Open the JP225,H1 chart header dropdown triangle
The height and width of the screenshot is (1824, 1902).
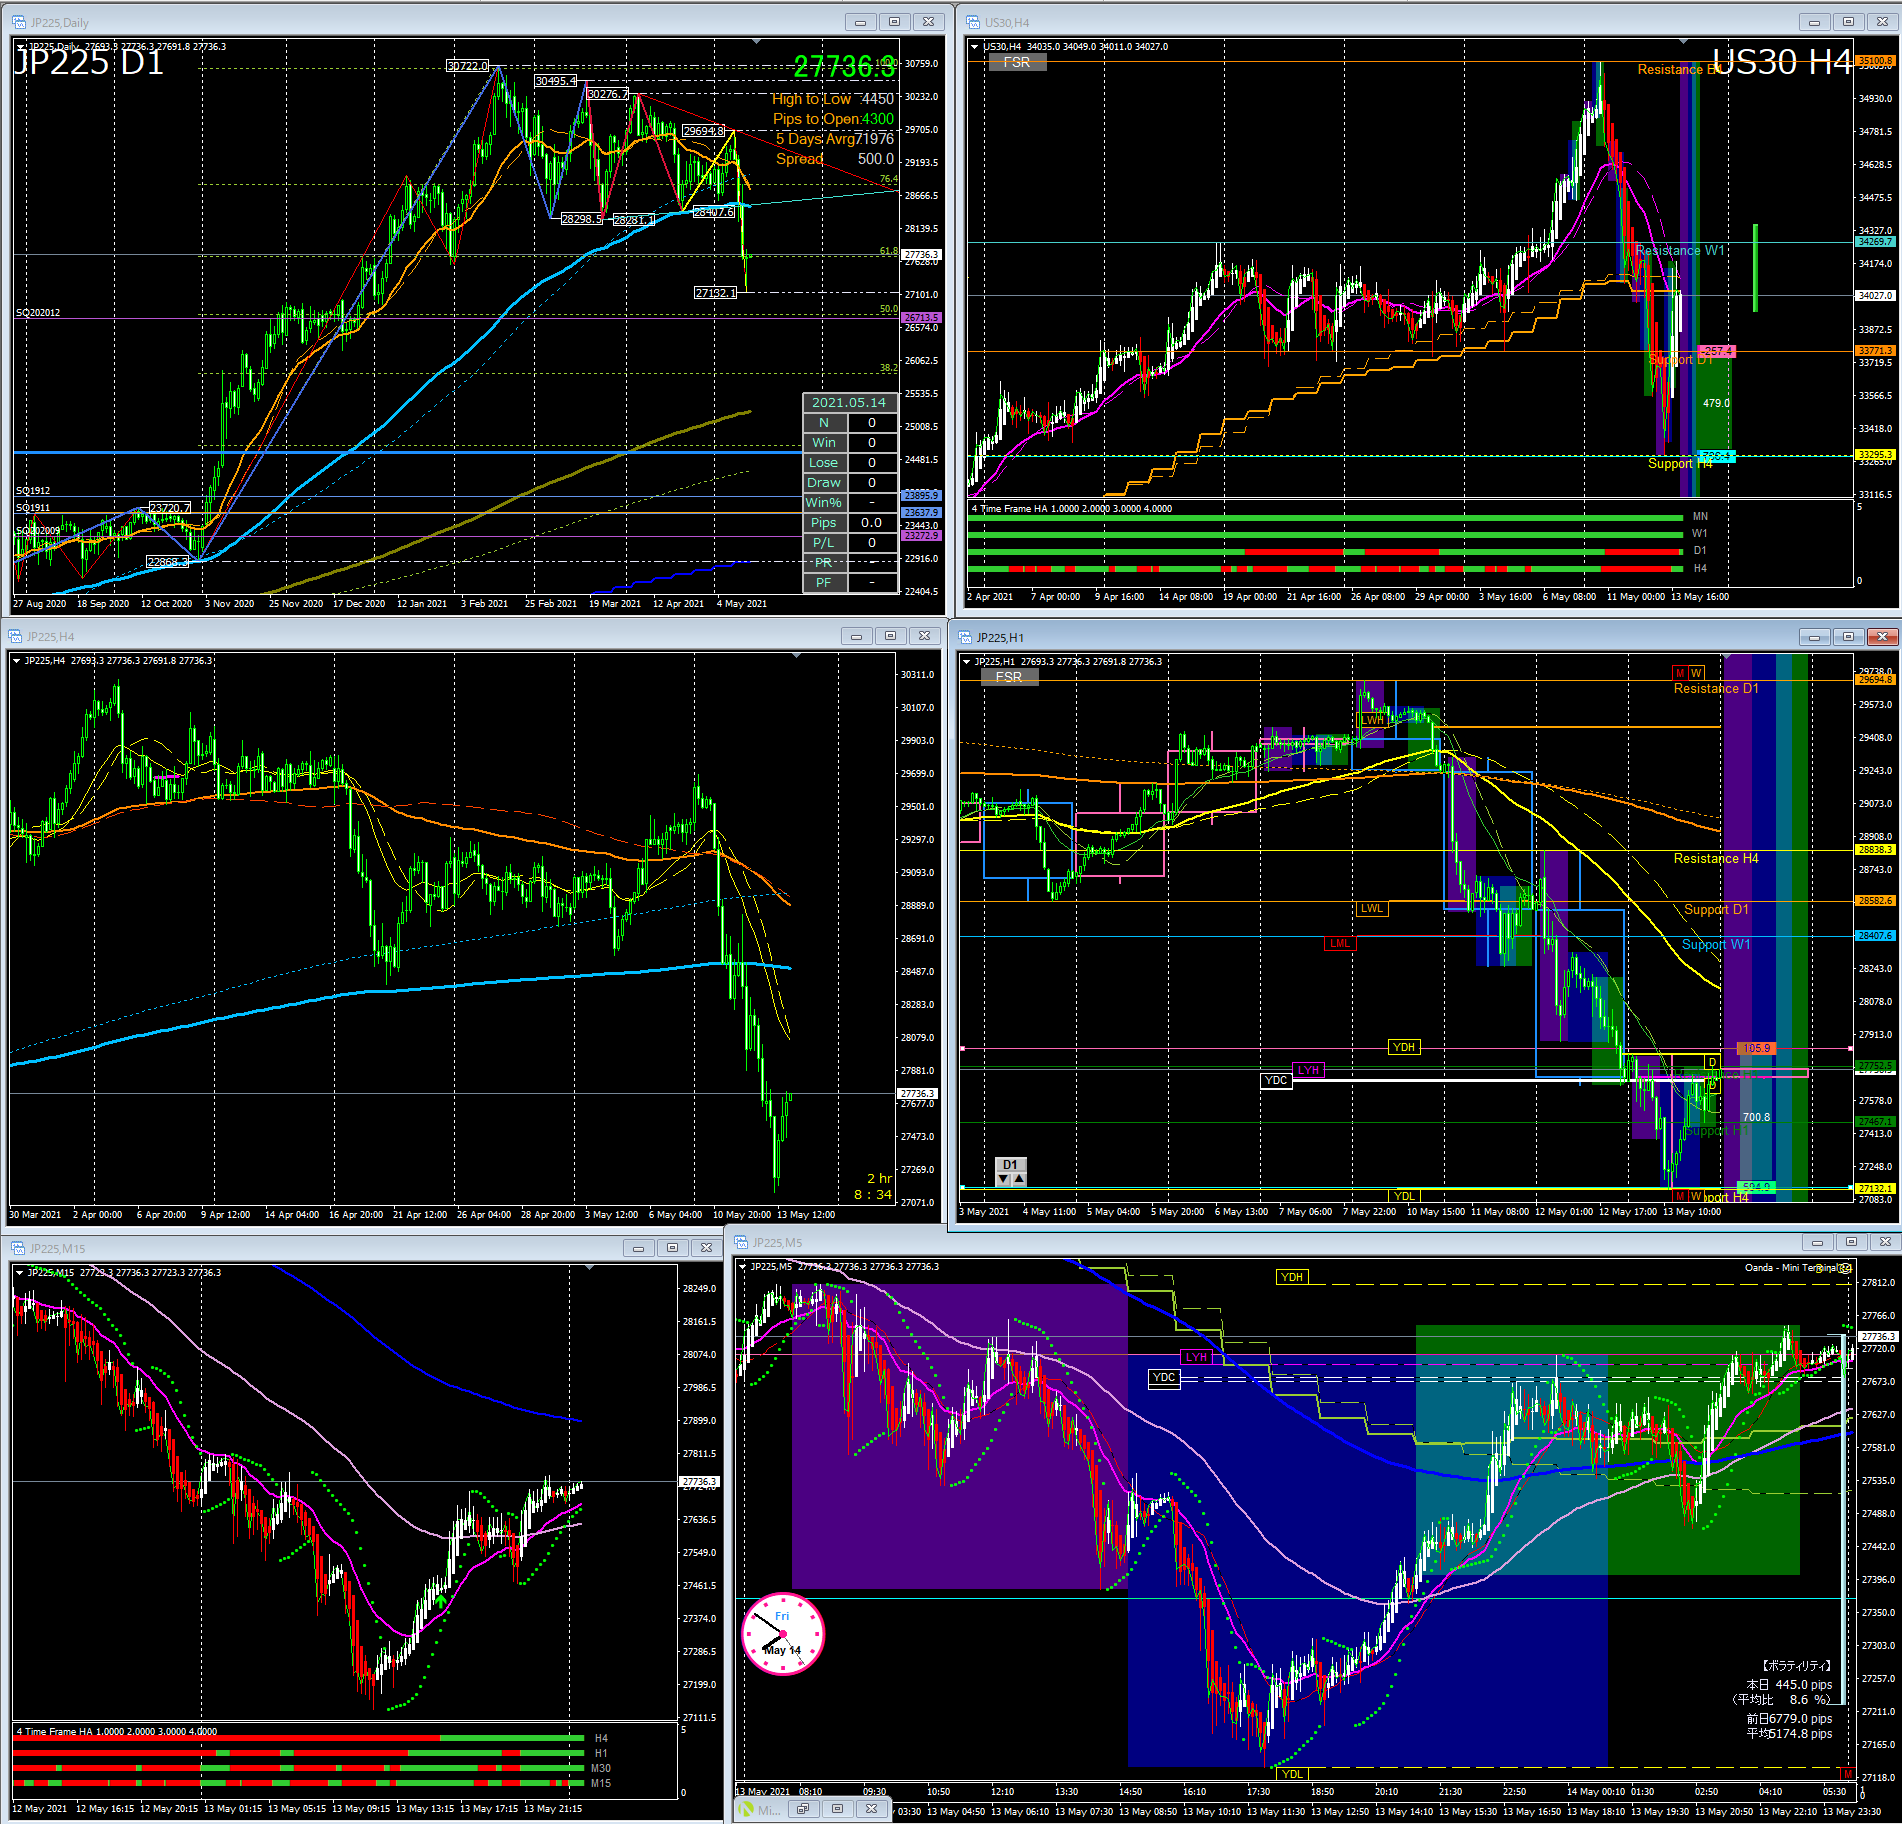point(966,661)
